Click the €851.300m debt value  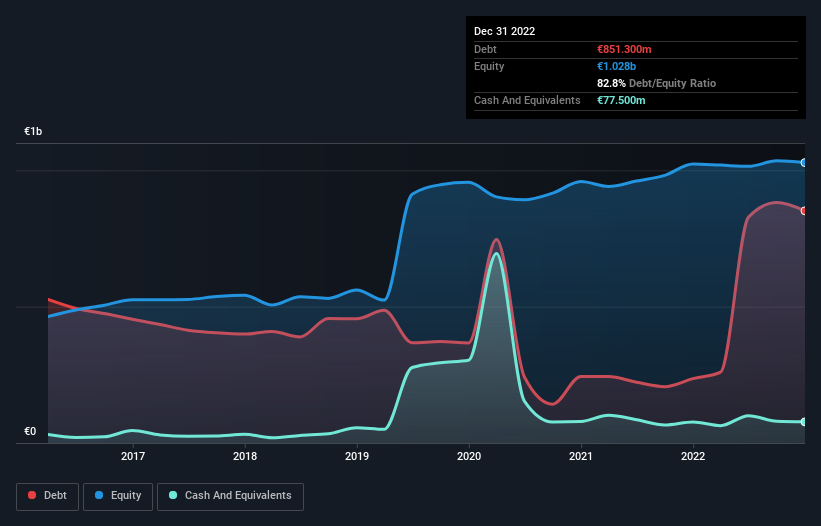(624, 49)
